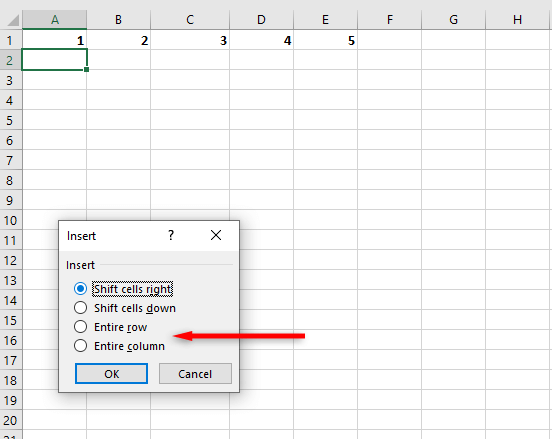552x439 pixels.
Task: Select column G header
Action: [453, 20]
